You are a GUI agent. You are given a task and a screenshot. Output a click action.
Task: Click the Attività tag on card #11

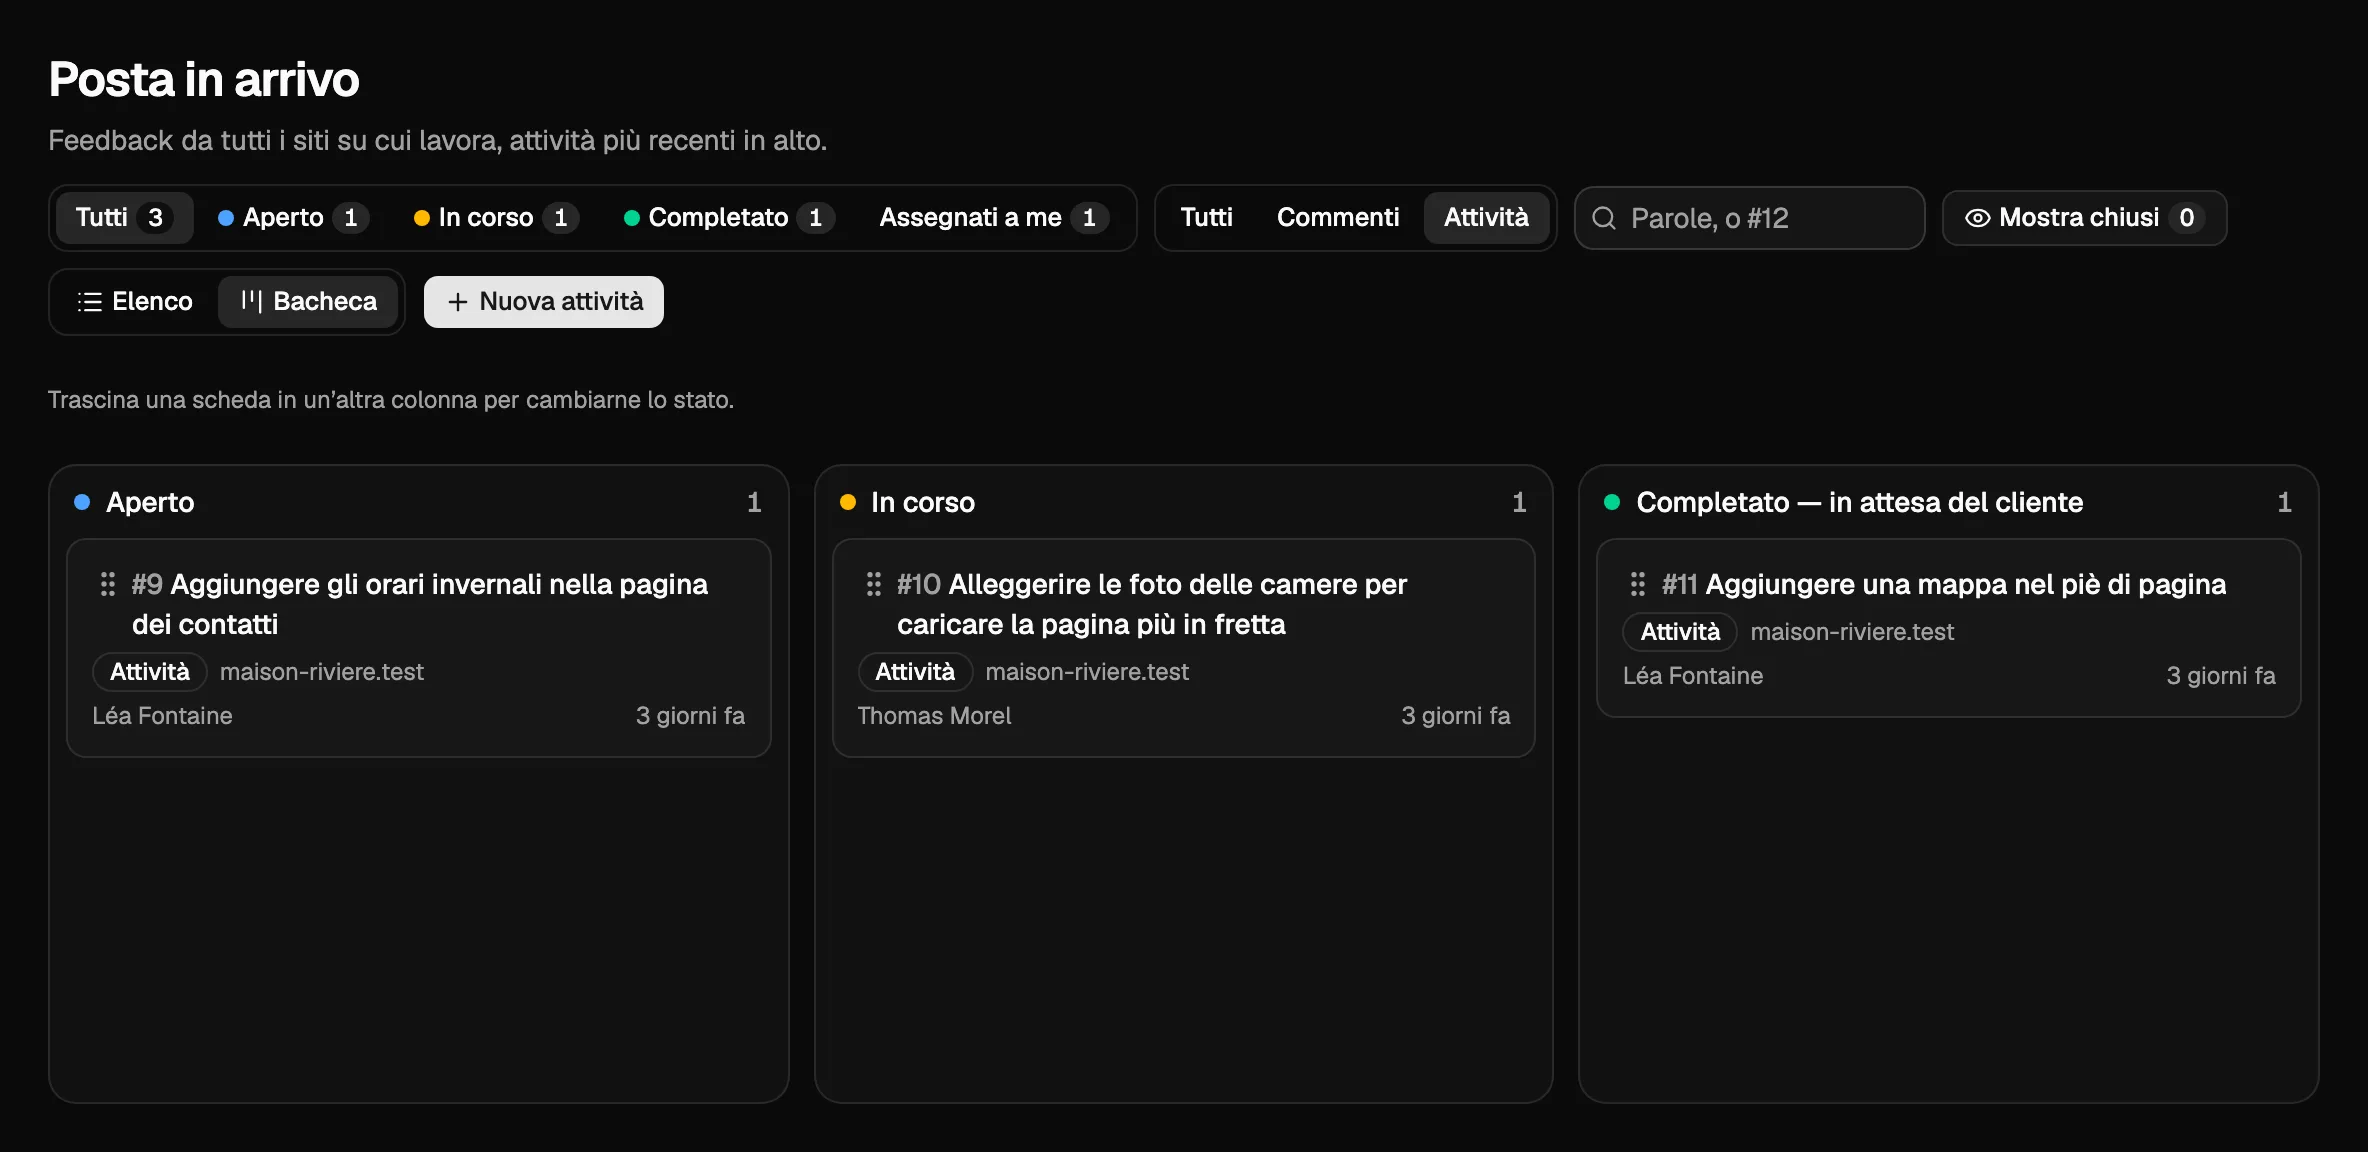tap(1680, 632)
